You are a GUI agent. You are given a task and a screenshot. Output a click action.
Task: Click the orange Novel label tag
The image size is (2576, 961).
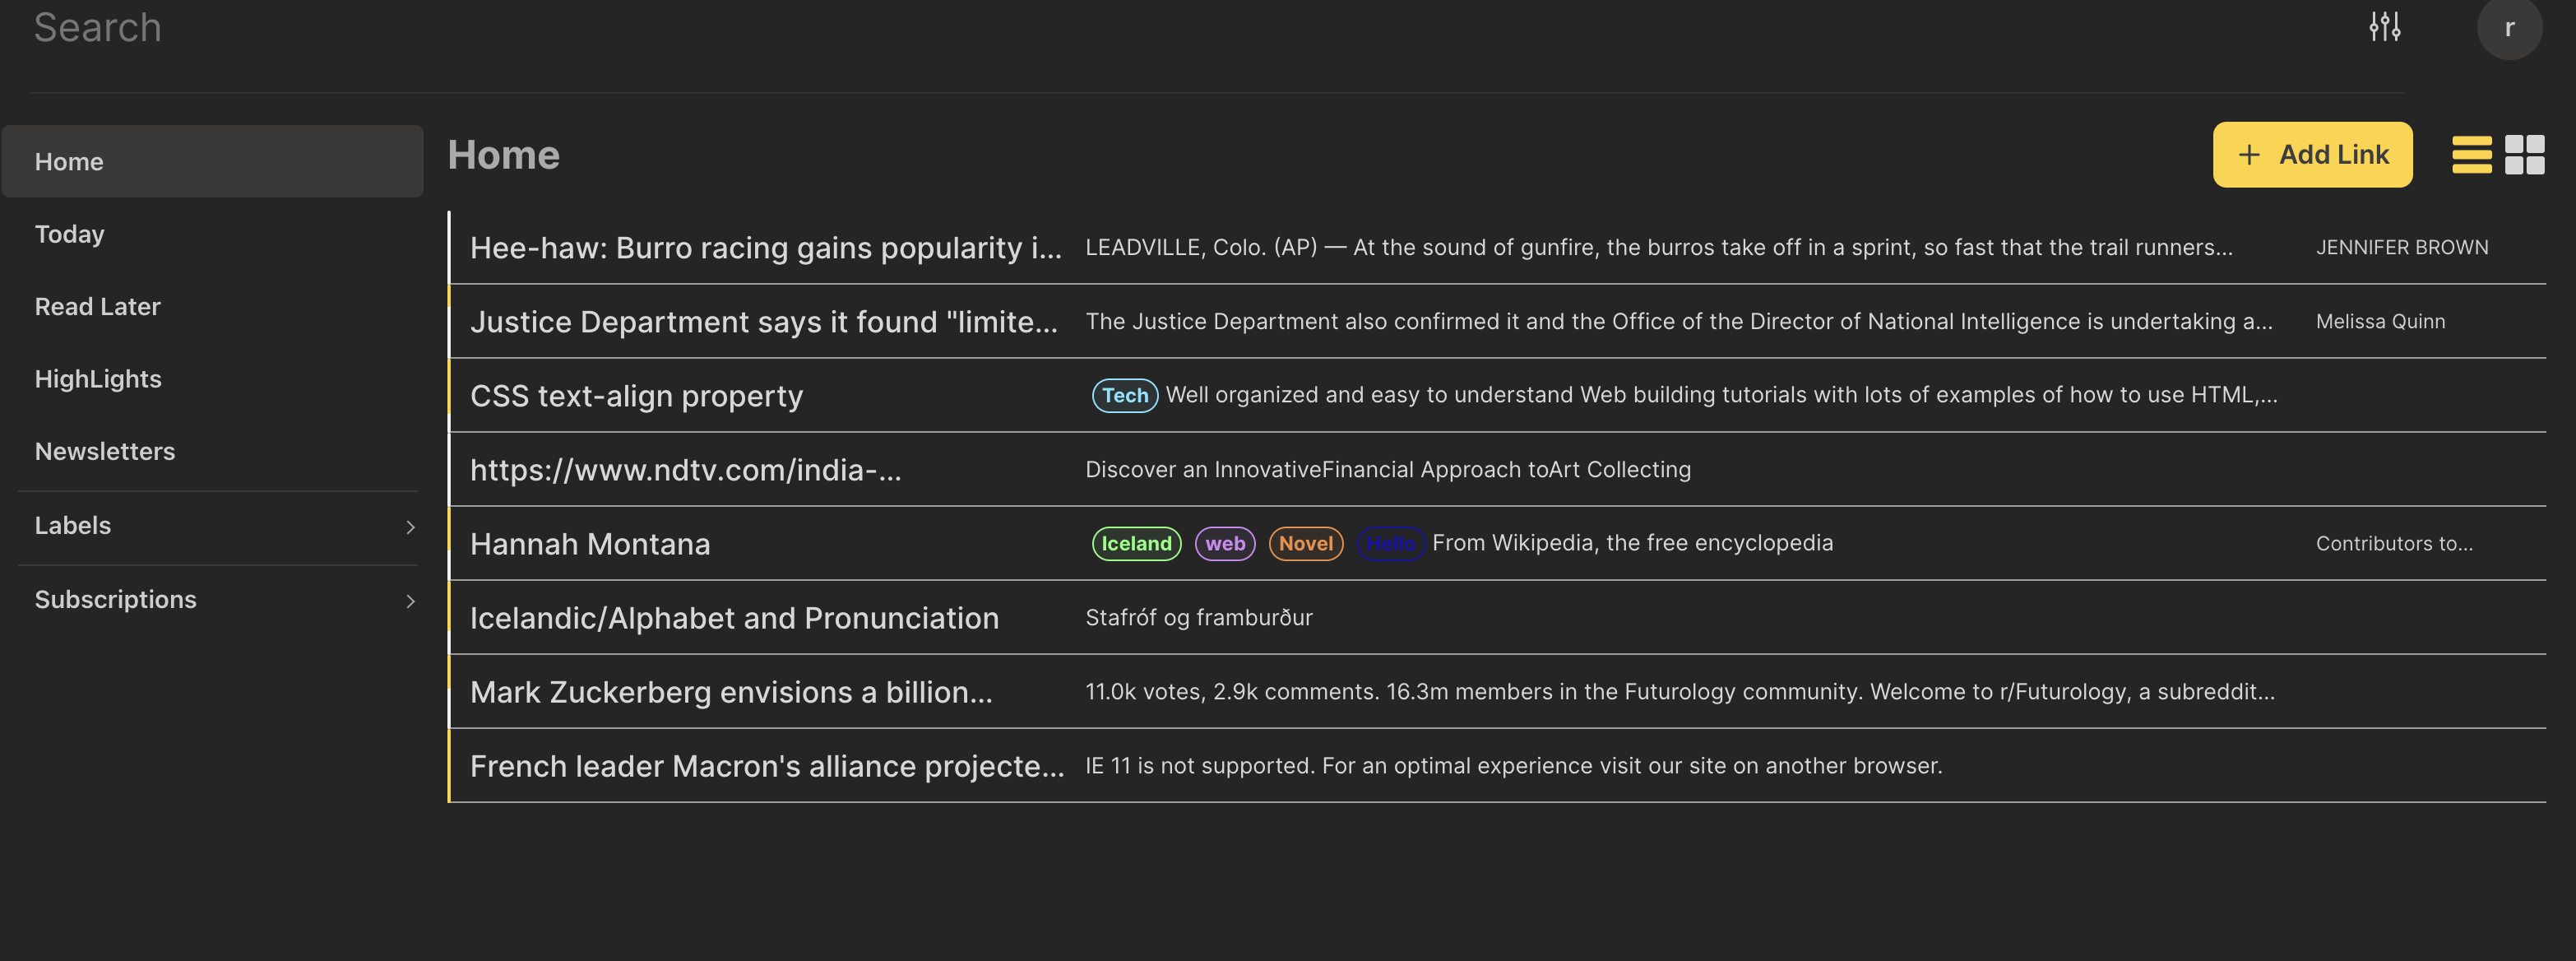coord(1305,544)
